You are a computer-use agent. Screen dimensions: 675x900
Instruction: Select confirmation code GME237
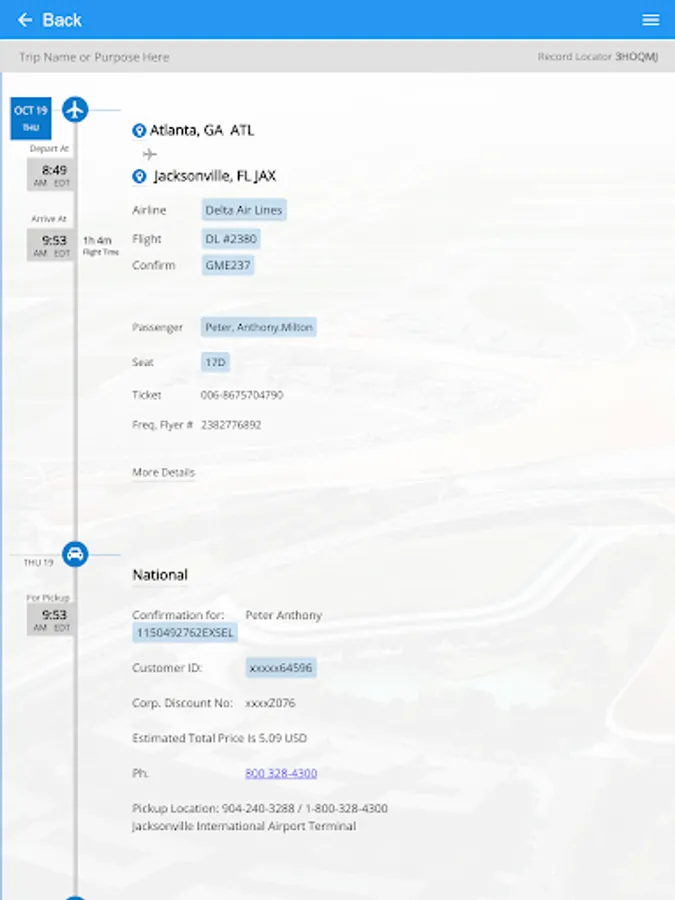pyautogui.click(x=228, y=265)
